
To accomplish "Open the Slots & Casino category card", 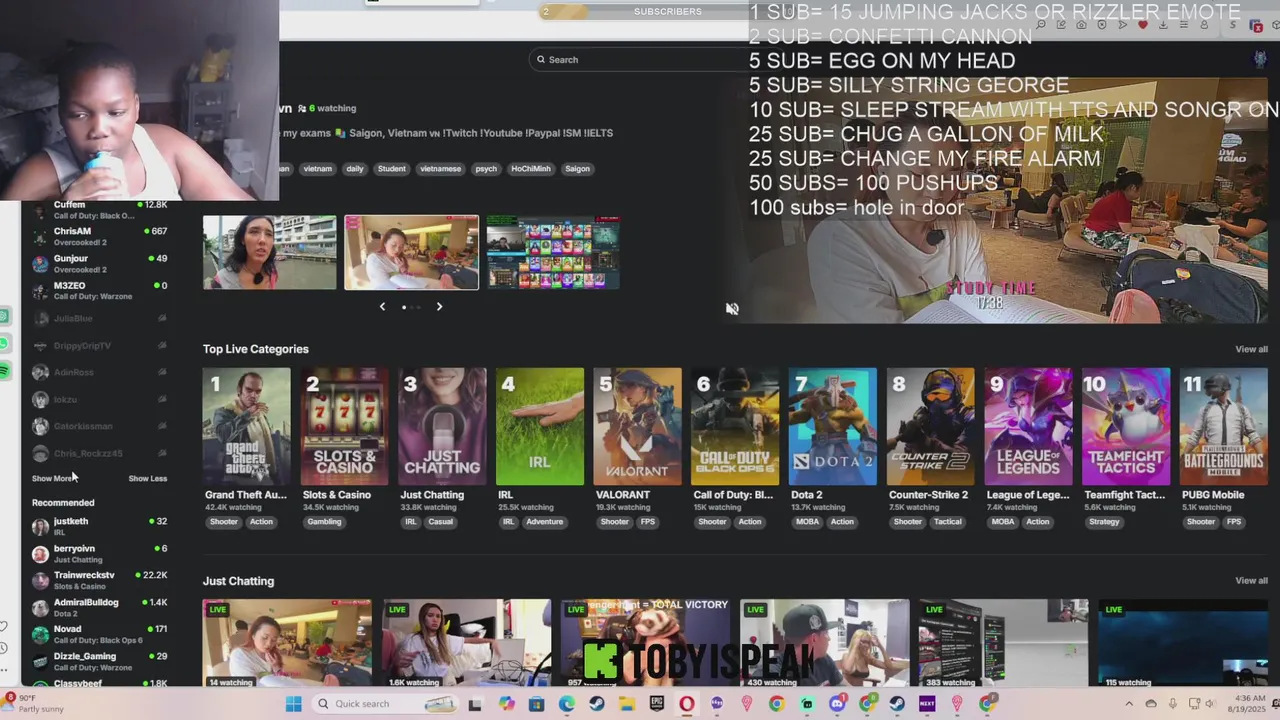I will 344,427.
